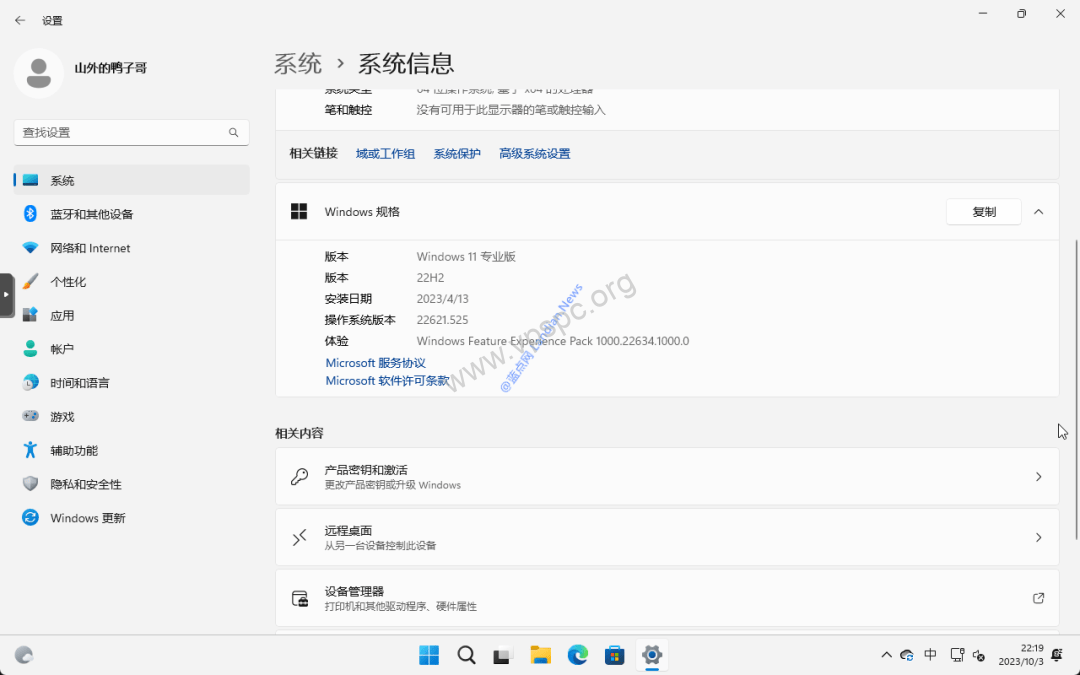Click the 辅助功能 accessibility icon

click(30, 450)
